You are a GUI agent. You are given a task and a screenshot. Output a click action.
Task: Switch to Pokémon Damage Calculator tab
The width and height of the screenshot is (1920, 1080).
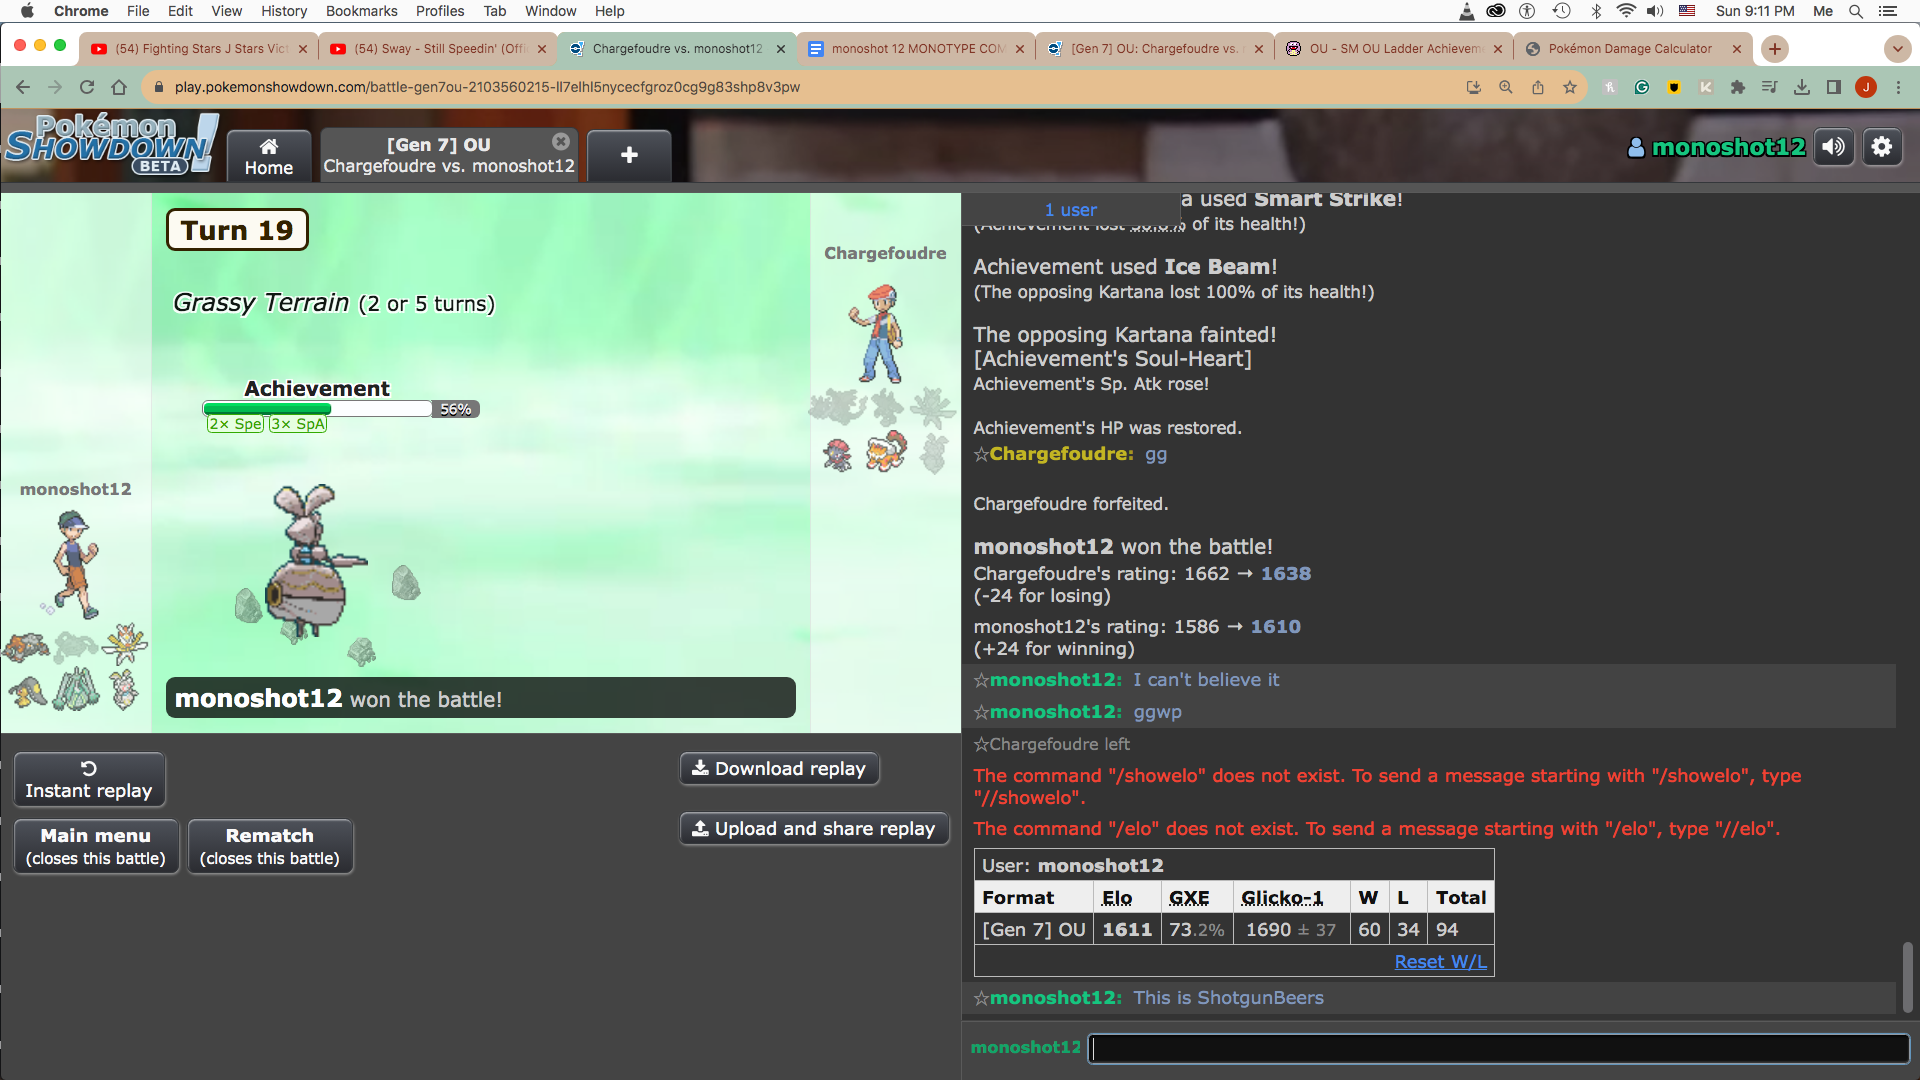pyautogui.click(x=1629, y=48)
